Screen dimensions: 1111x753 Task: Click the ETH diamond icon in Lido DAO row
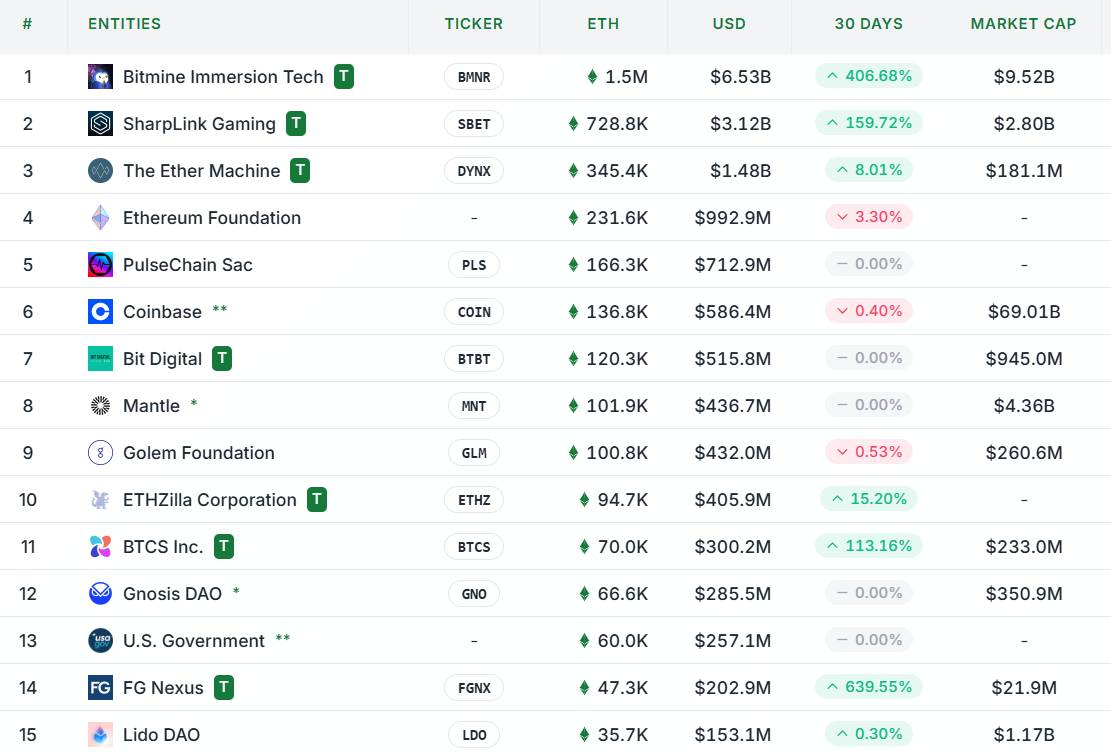[x=585, y=735]
